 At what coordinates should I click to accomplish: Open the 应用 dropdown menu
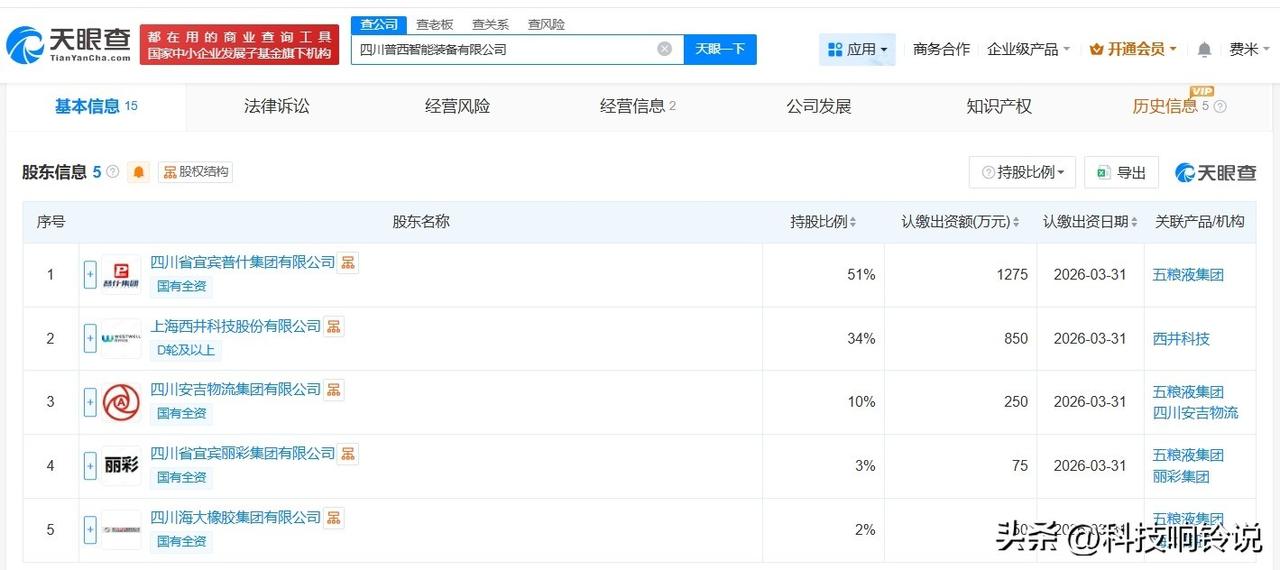pos(858,49)
